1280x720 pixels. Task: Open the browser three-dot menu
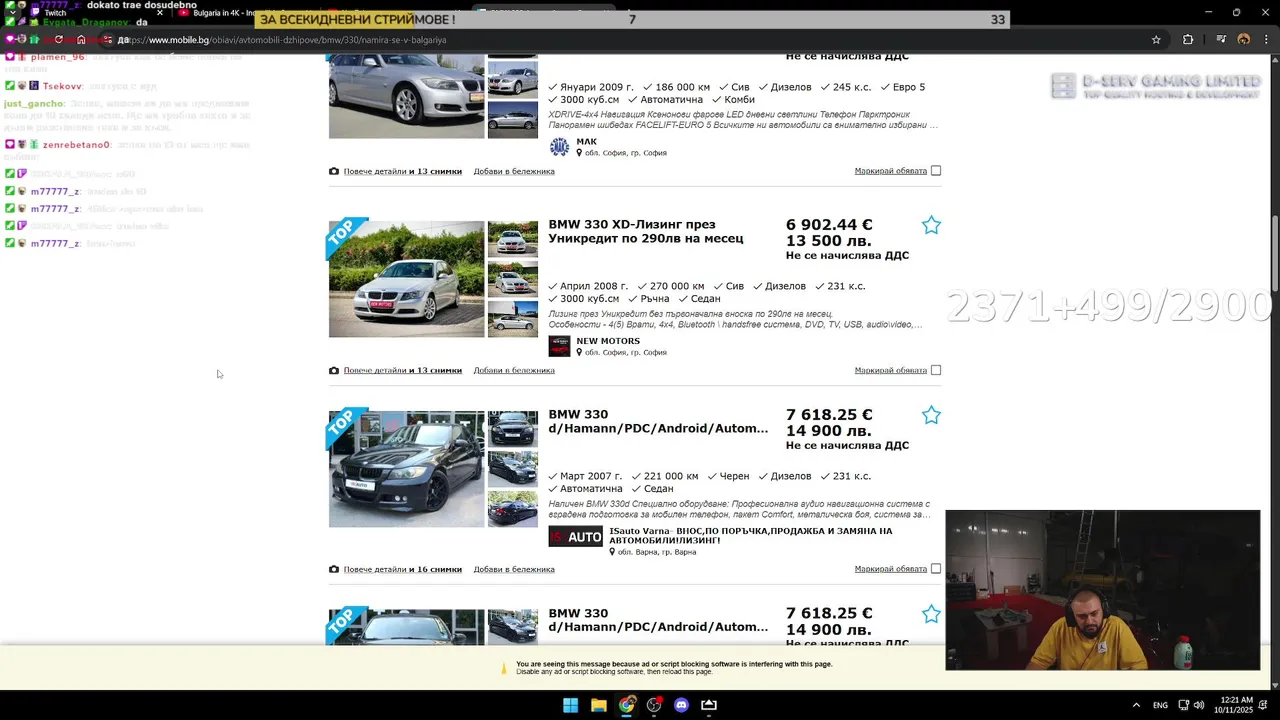[1265, 39]
